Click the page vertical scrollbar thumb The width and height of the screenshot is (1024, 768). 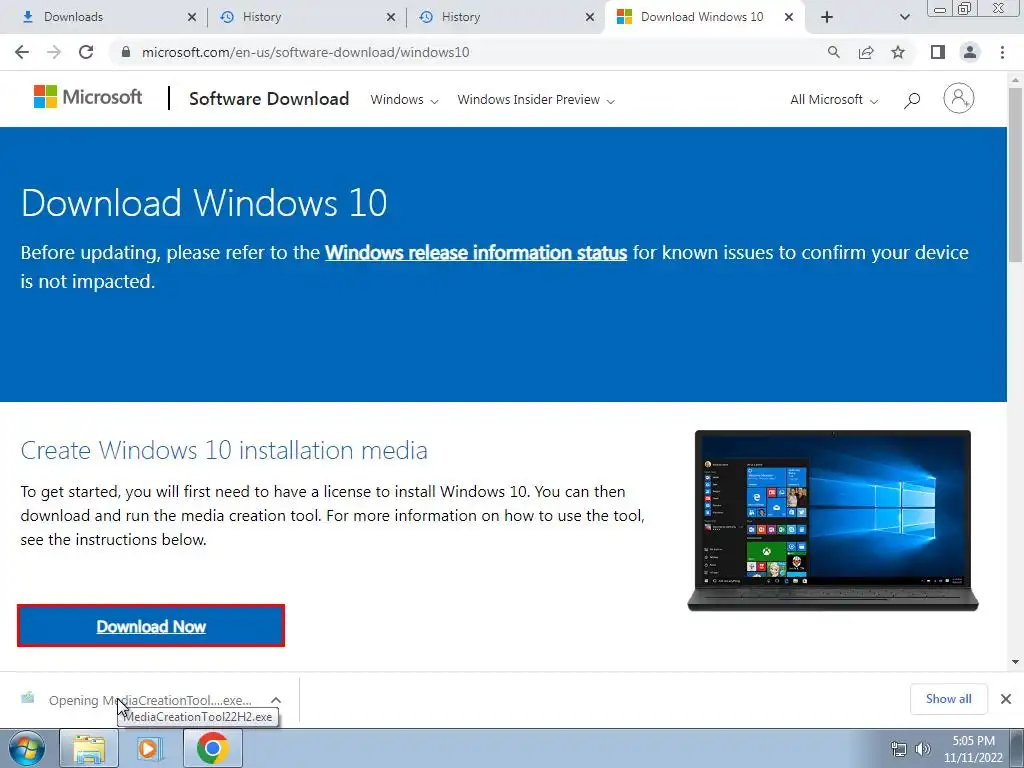tap(1015, 175)
